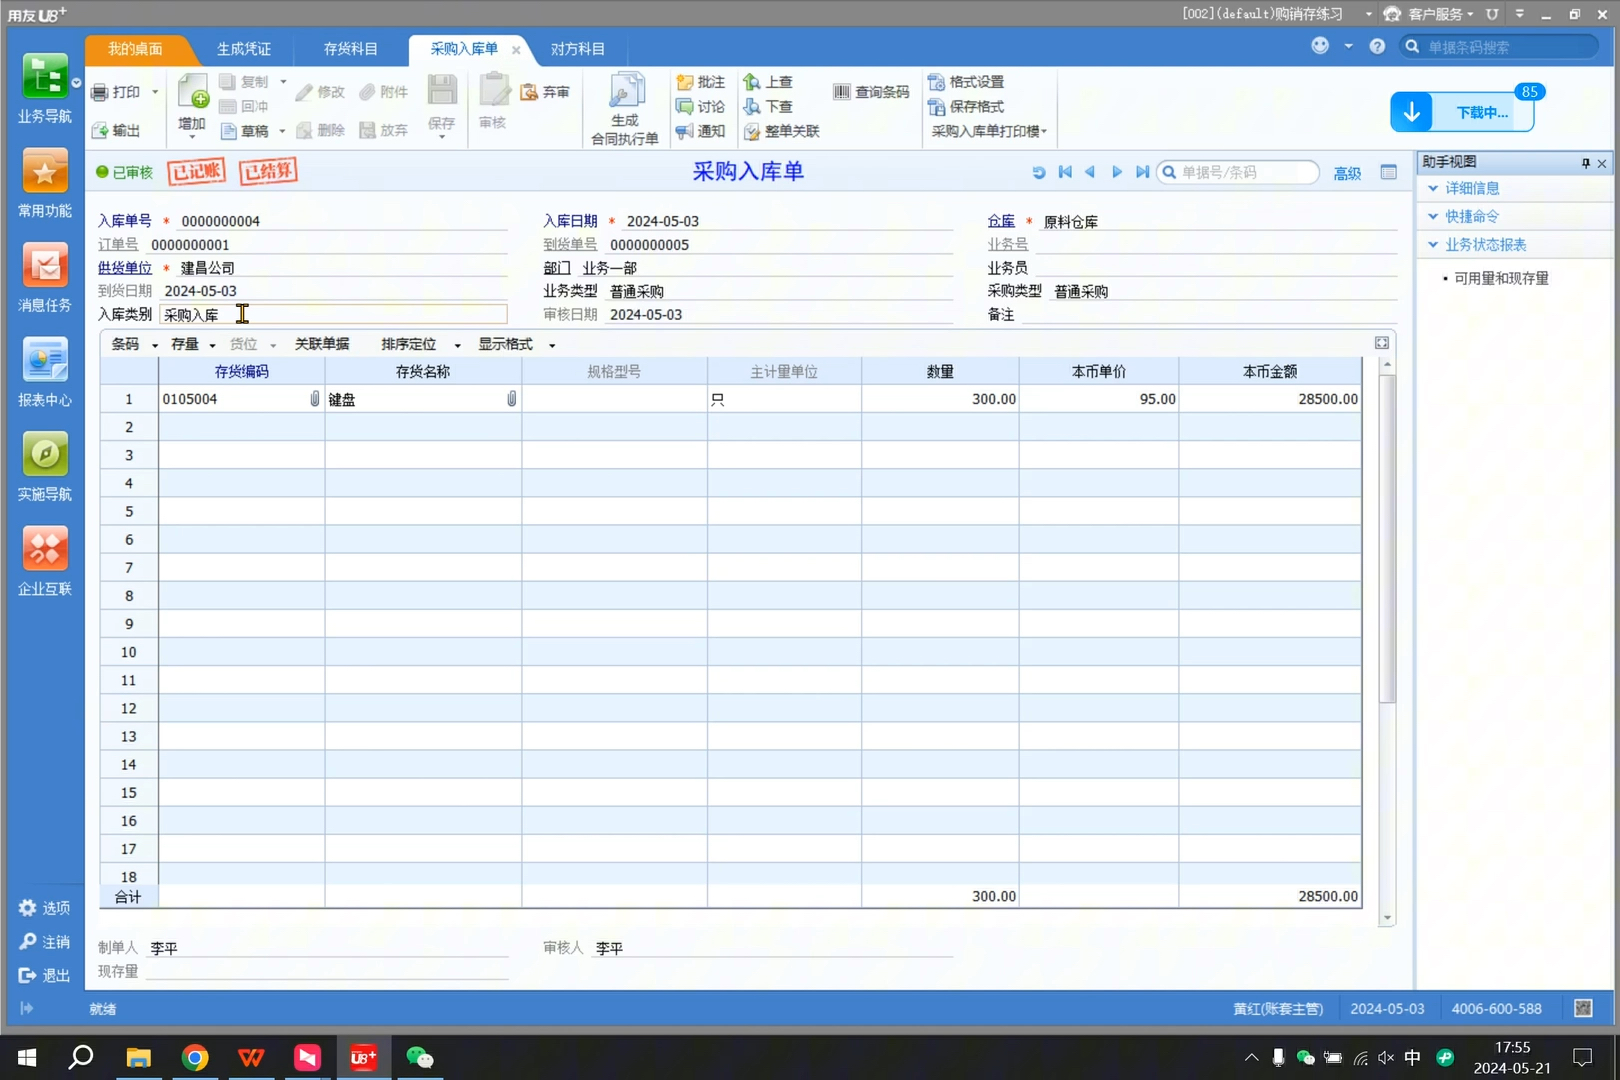This screenshot has height=1080, width=1620.
Task: Select the 生成合同执行单 icon
Action: [x=624, y=107]
